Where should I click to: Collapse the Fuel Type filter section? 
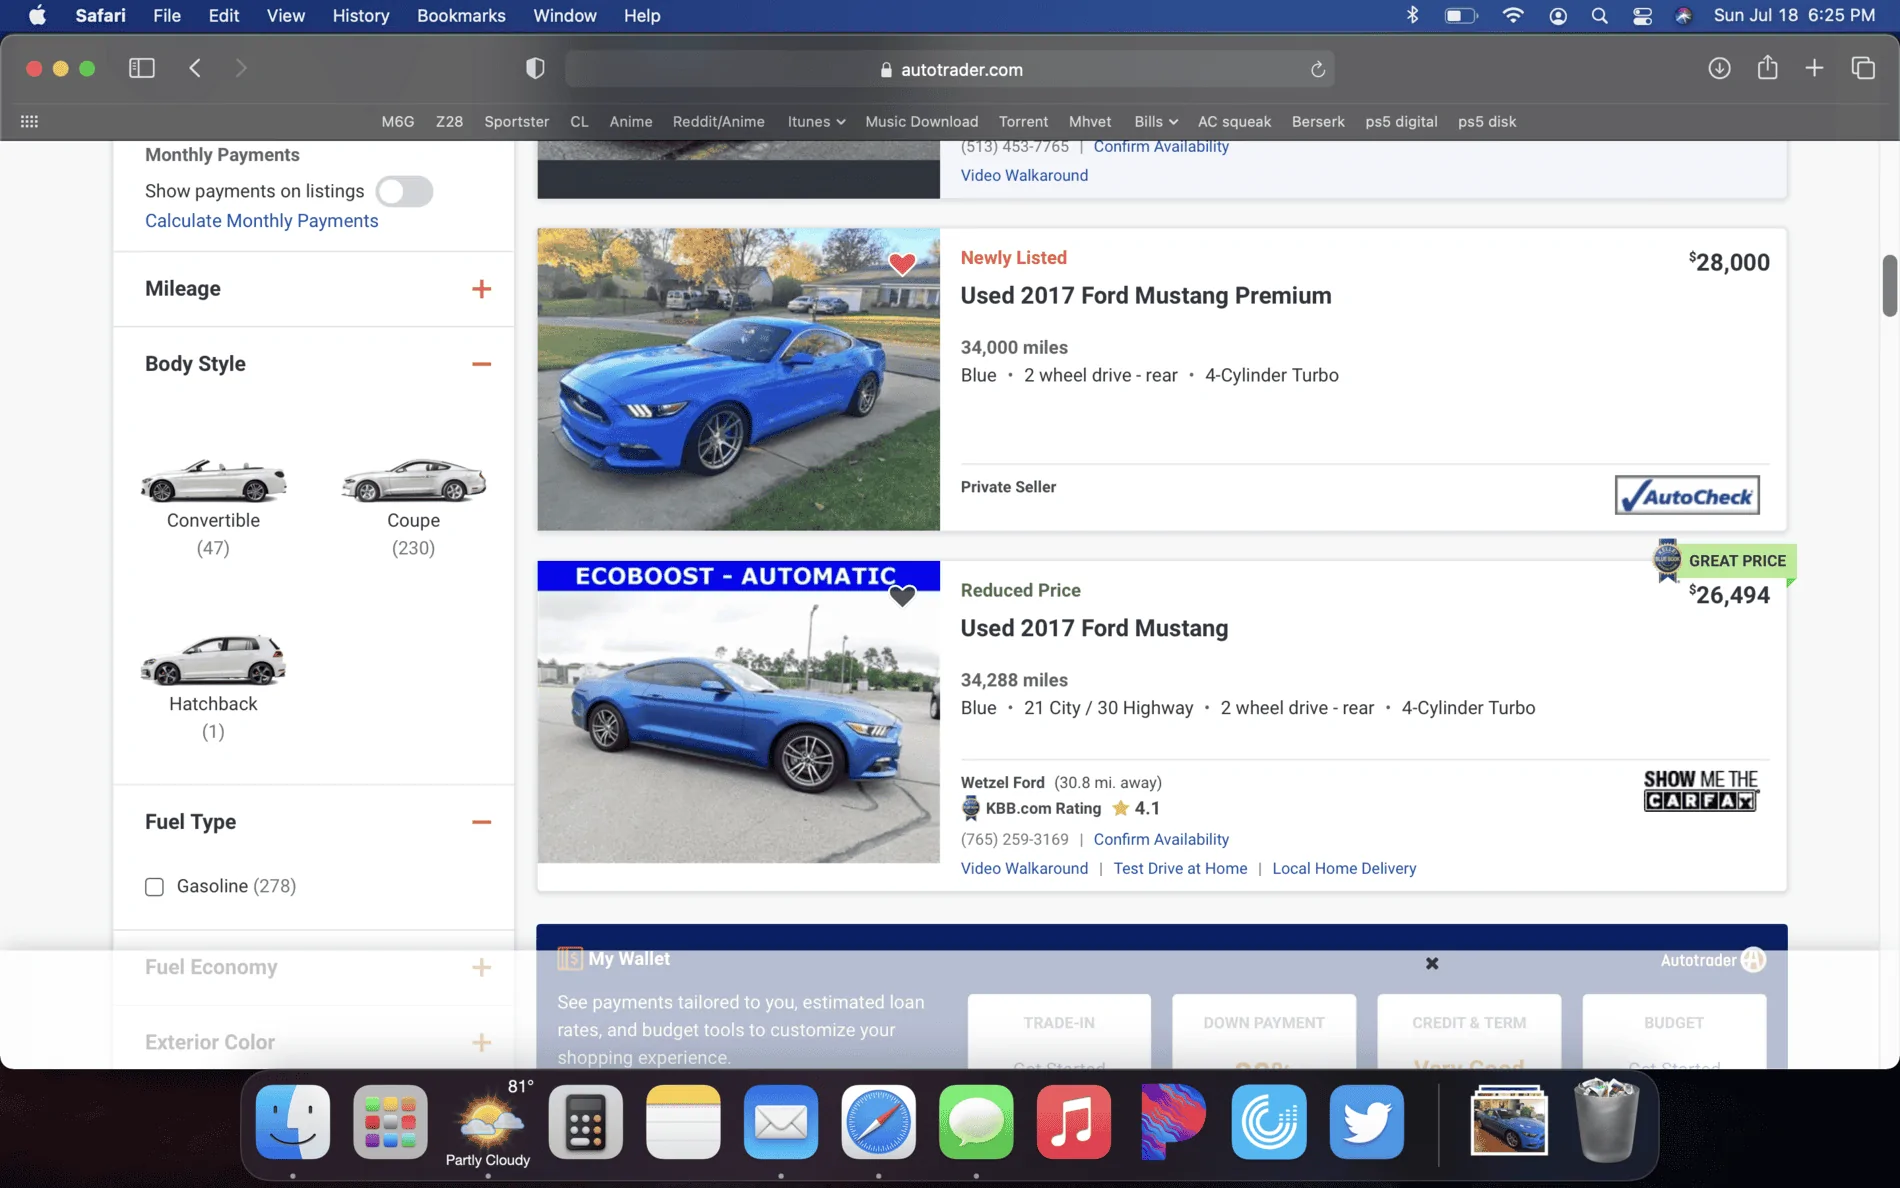pyautogui.click(x=481, y=822)
